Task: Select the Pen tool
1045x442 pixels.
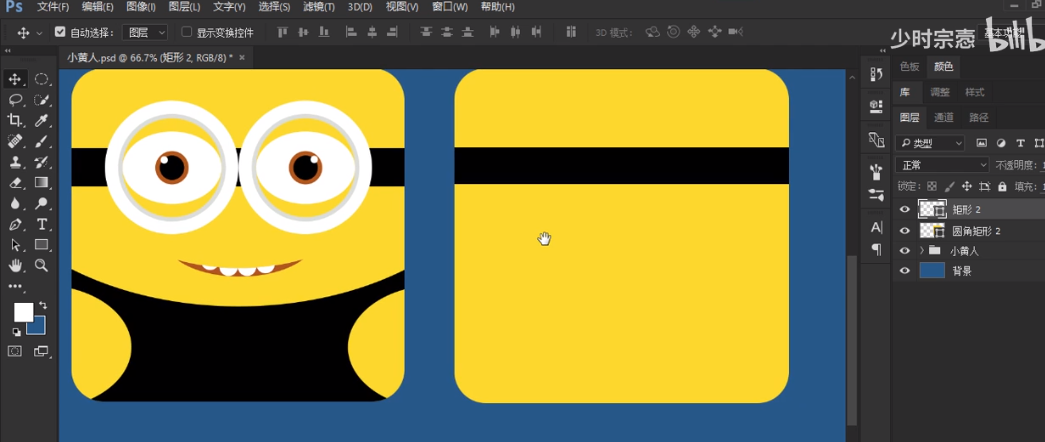Action: (15, 224)
